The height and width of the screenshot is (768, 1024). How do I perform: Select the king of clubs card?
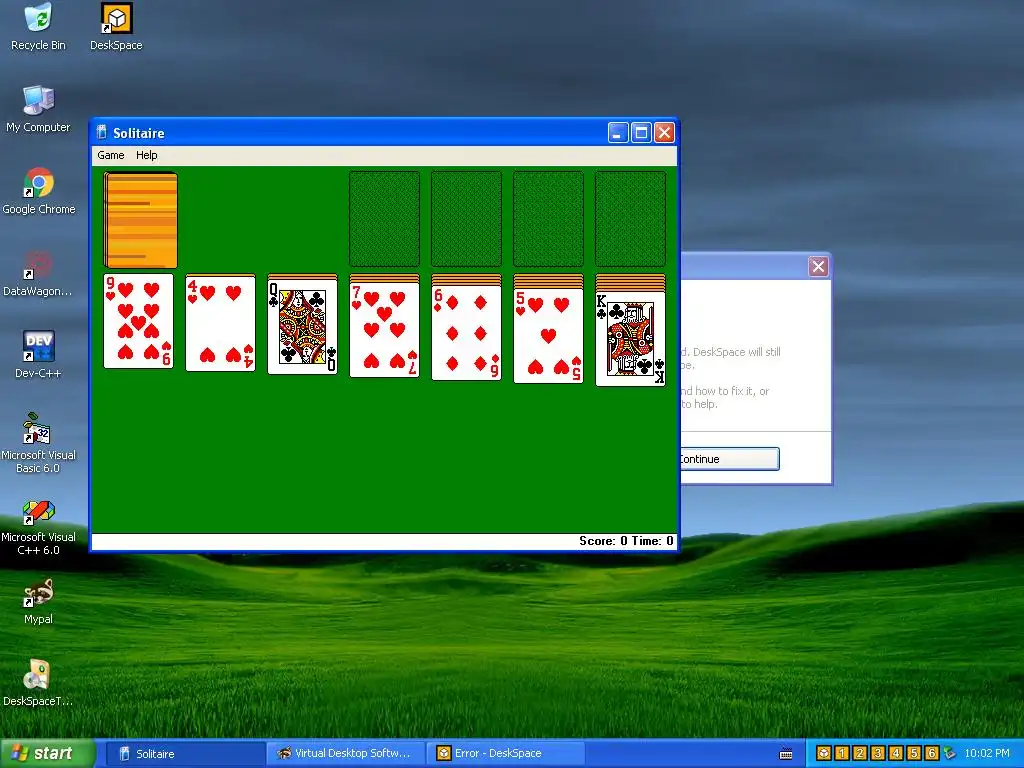coord(630,339)
